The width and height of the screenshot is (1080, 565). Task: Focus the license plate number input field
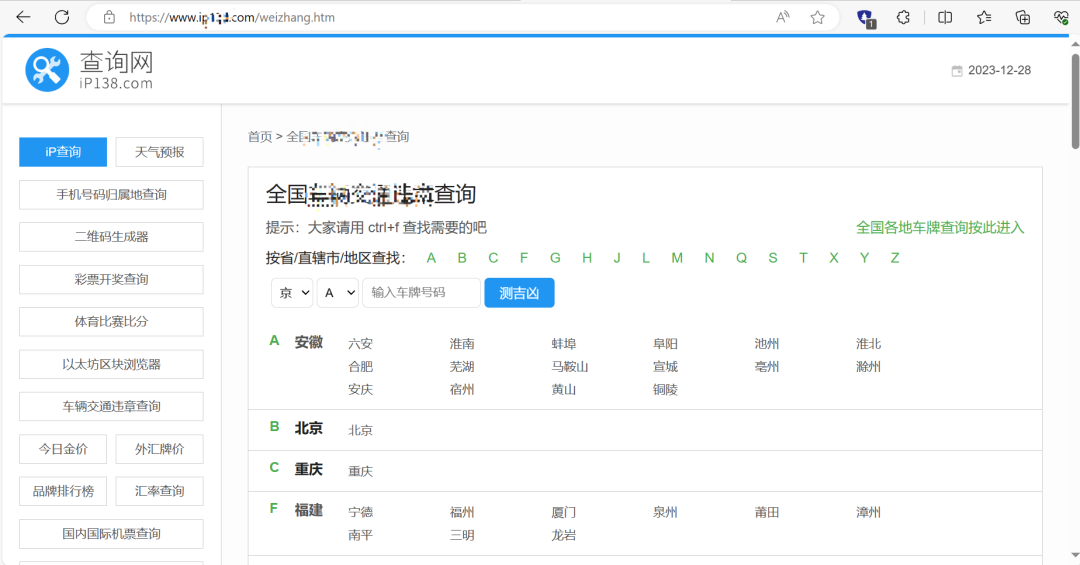422,293
